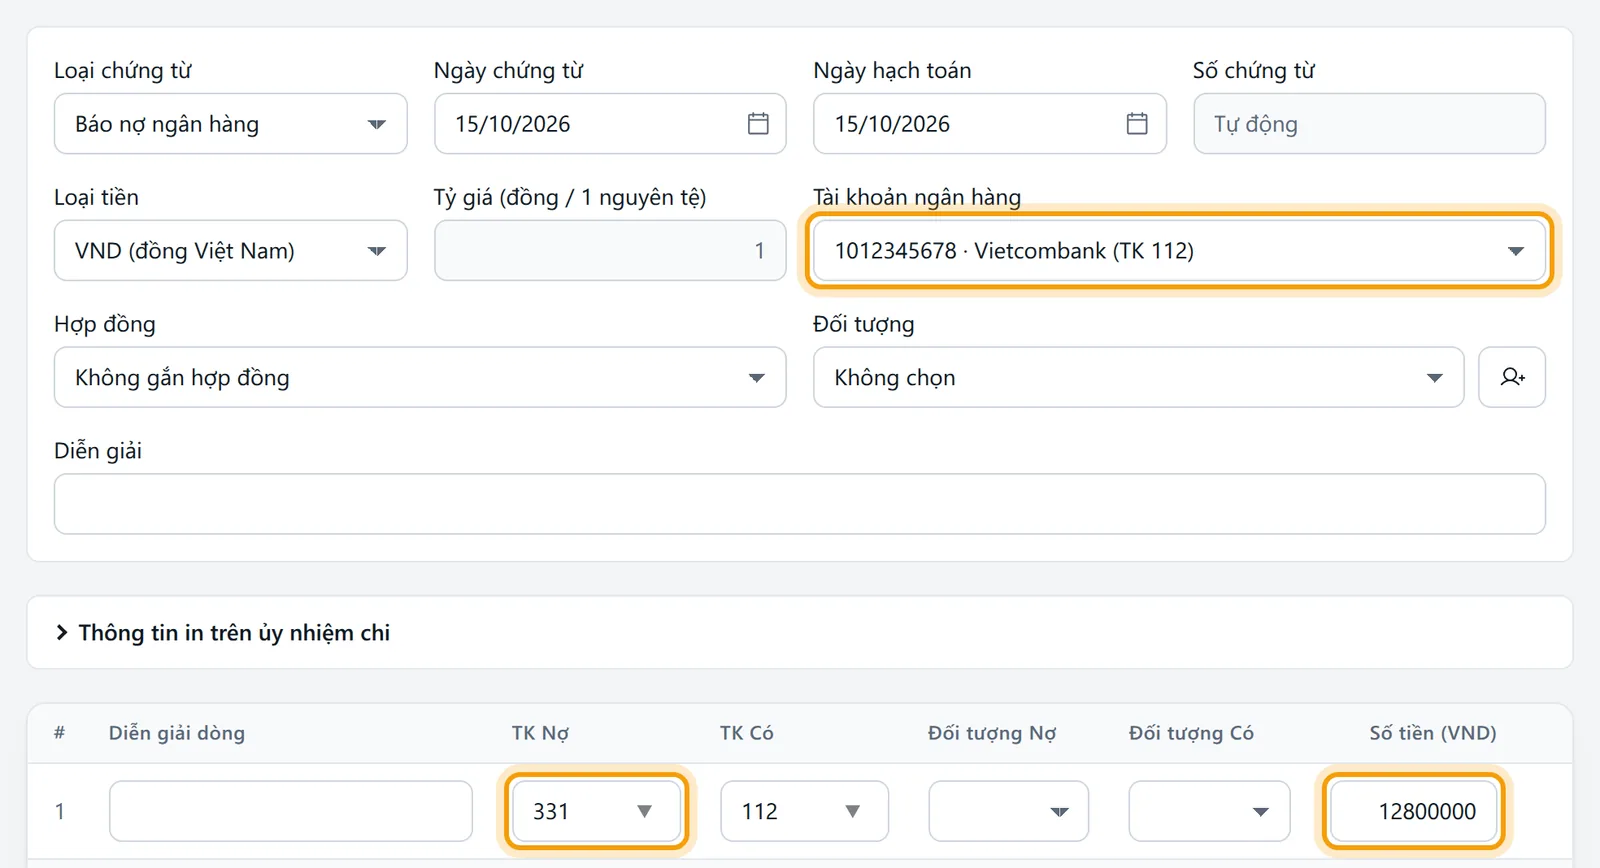Click the Hợp đồng label
The image size is (1600, 868).
point(105,324)
